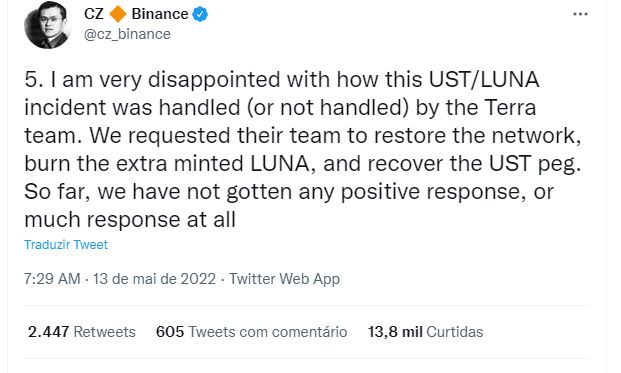View the 2.447 Retweets list
621x373 pixels.
point(82,332)
